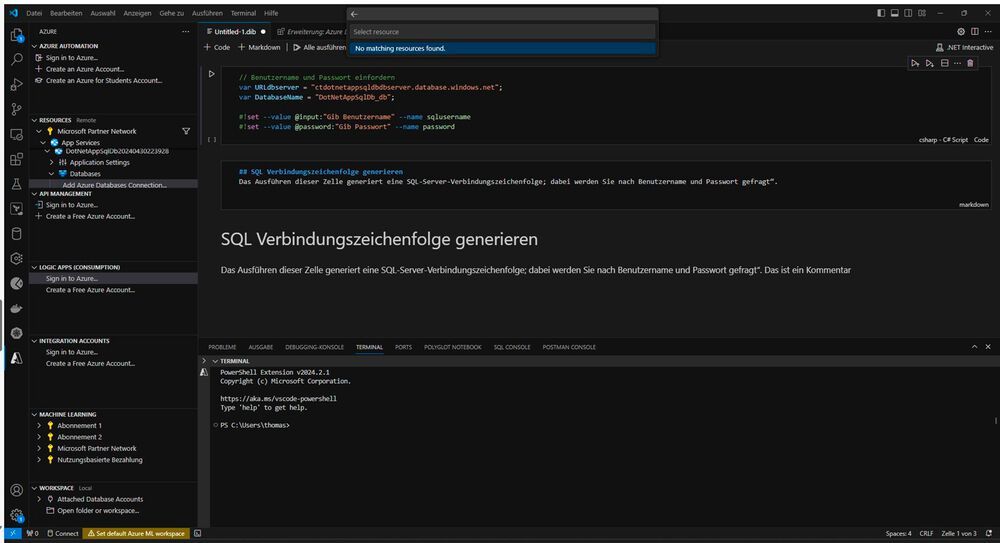Add a new Code cell button
Image resolution: width=1000 pixels, height=543 pixels.
[217, 47]
